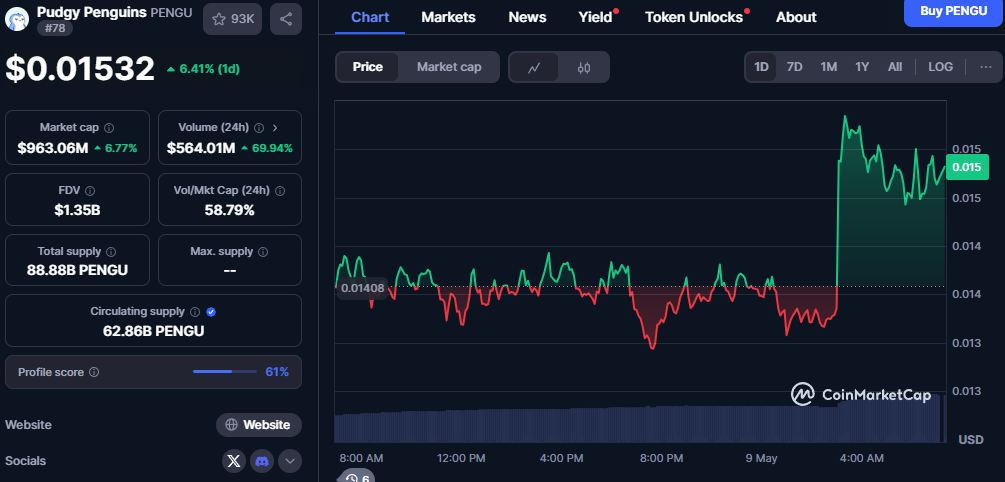This screenshot has height=482, width=1005.
Task: Show Volume (24h) info icon
Action: (259, 128)
